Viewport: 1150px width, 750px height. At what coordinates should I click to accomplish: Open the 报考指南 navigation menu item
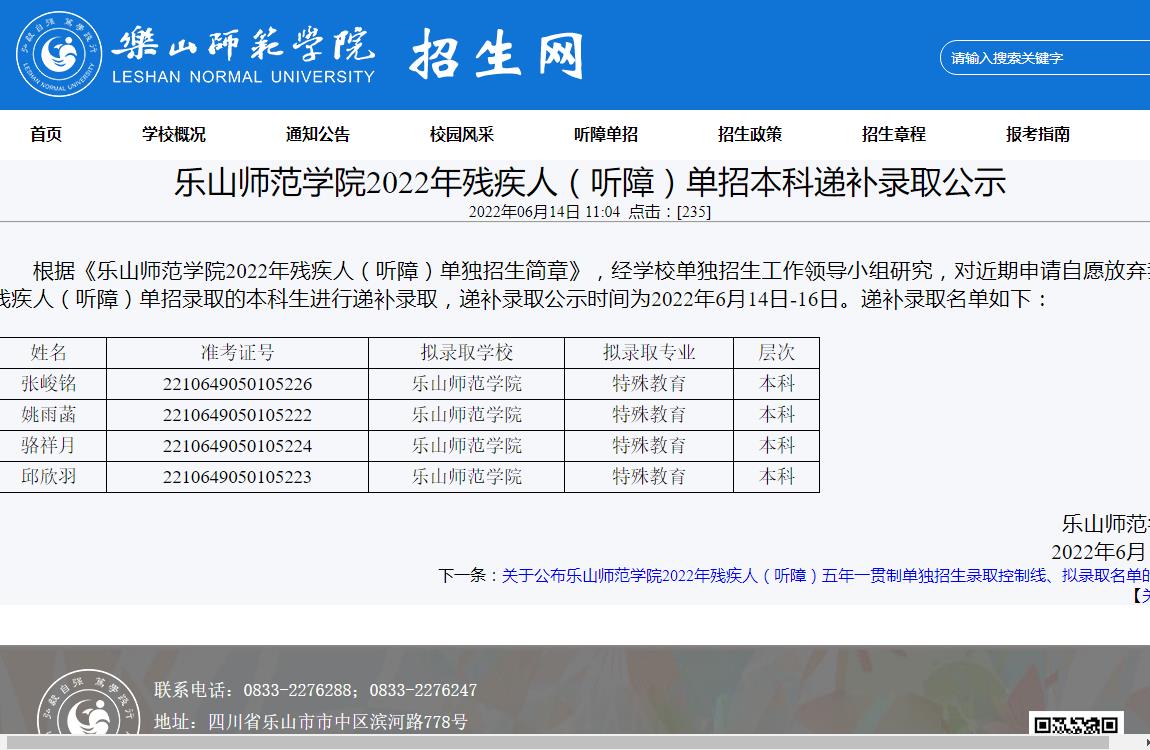(1037, 134)
